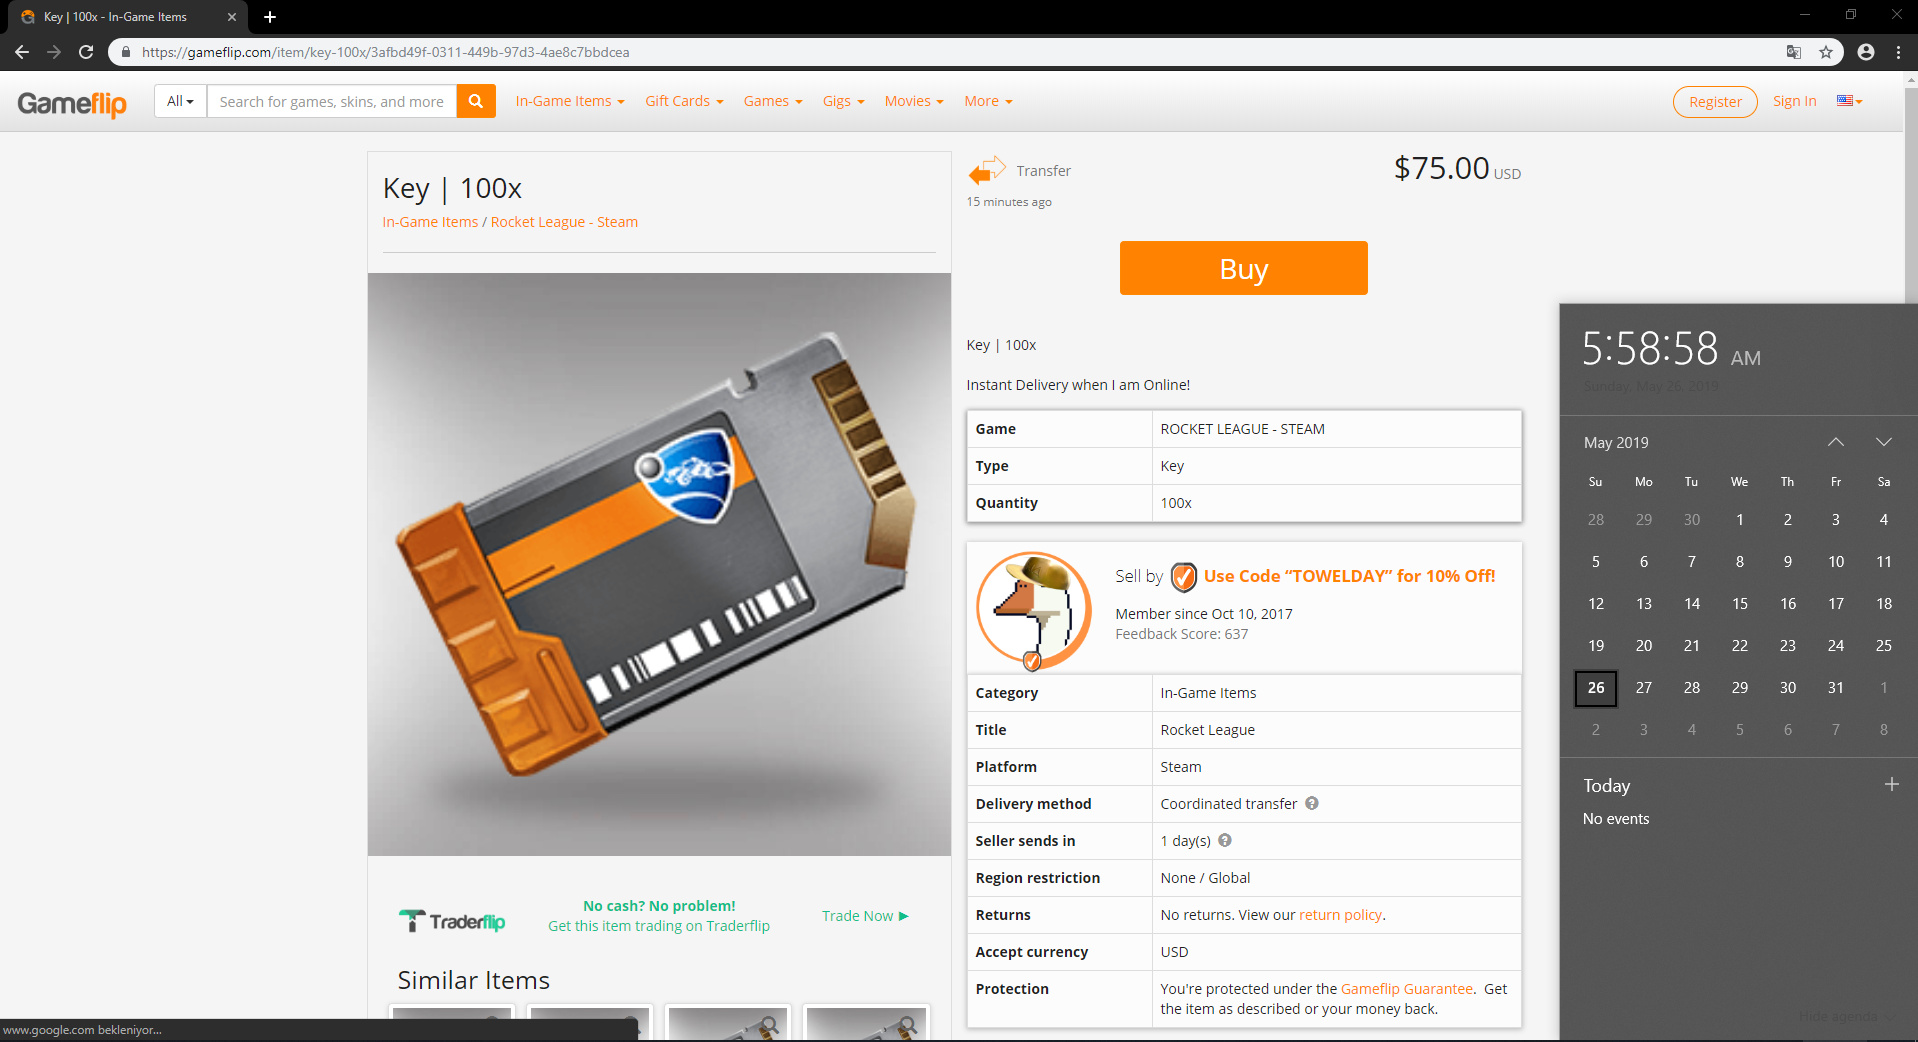Bookmark page with star icon

point(1826,52)
